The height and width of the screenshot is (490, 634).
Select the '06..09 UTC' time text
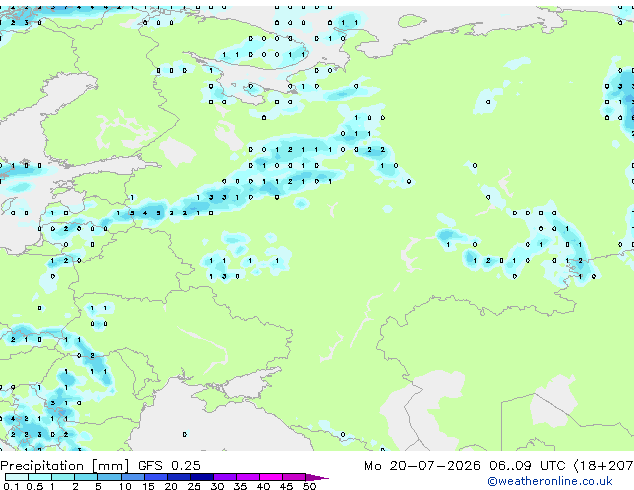click(x=527, y=466)
